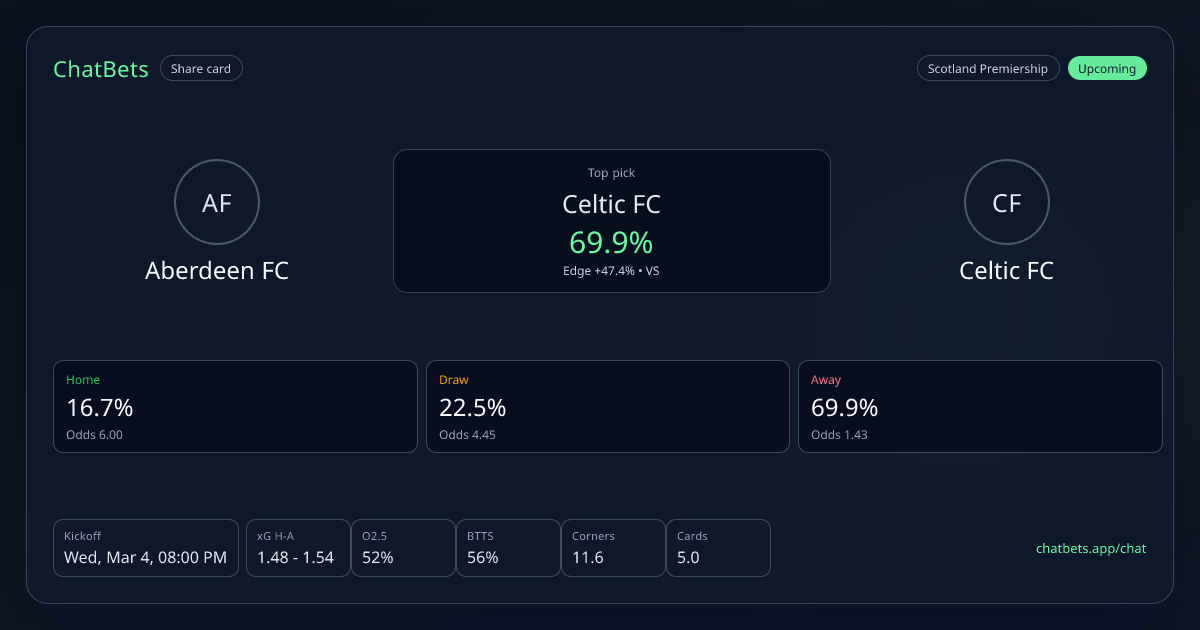
Task: Select the Home 16.7% odds card
Action: tap(235, 406)
